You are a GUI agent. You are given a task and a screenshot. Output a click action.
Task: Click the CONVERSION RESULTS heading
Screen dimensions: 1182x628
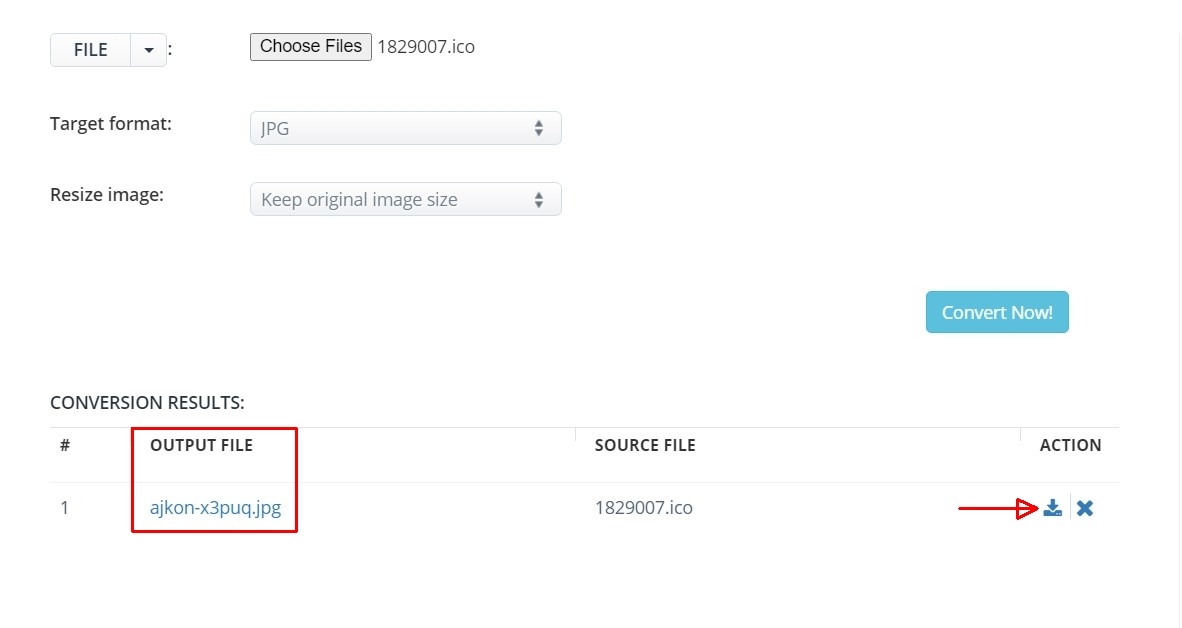click(x=147, y=403)
